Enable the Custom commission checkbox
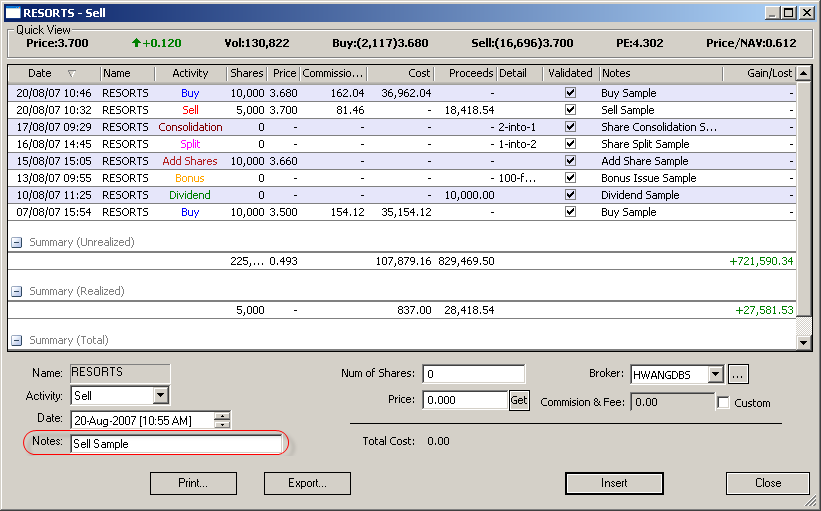Viewport: 821px width, 511px height. pyautogui.click(x=723, y=403)
